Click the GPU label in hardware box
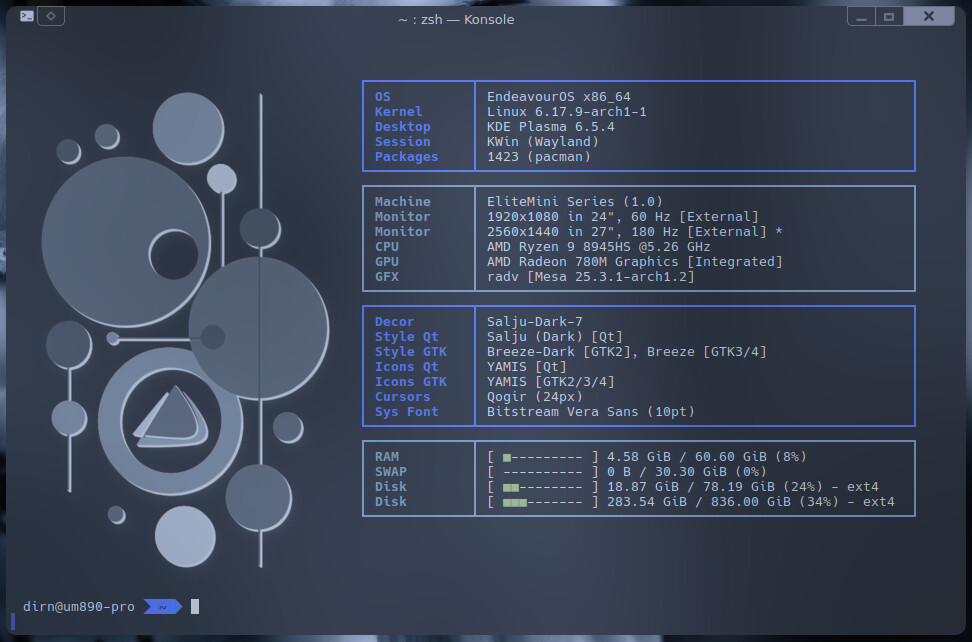Image resolution: width=972 pixels, height=642 pixels. pos(386,262)
